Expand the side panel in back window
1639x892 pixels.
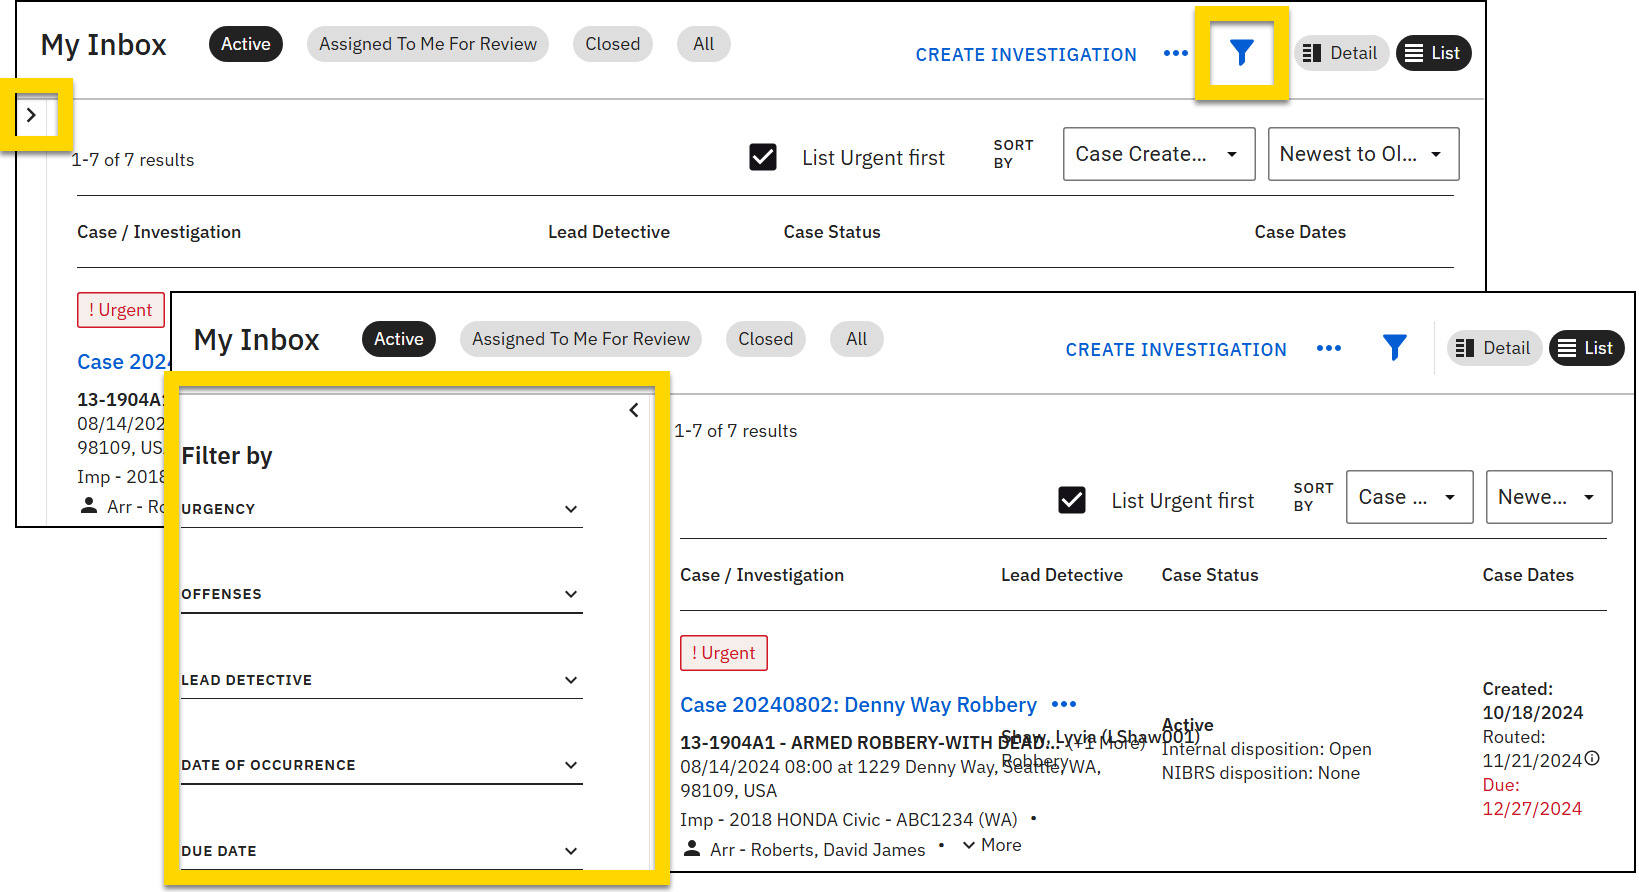pos(31,115)
